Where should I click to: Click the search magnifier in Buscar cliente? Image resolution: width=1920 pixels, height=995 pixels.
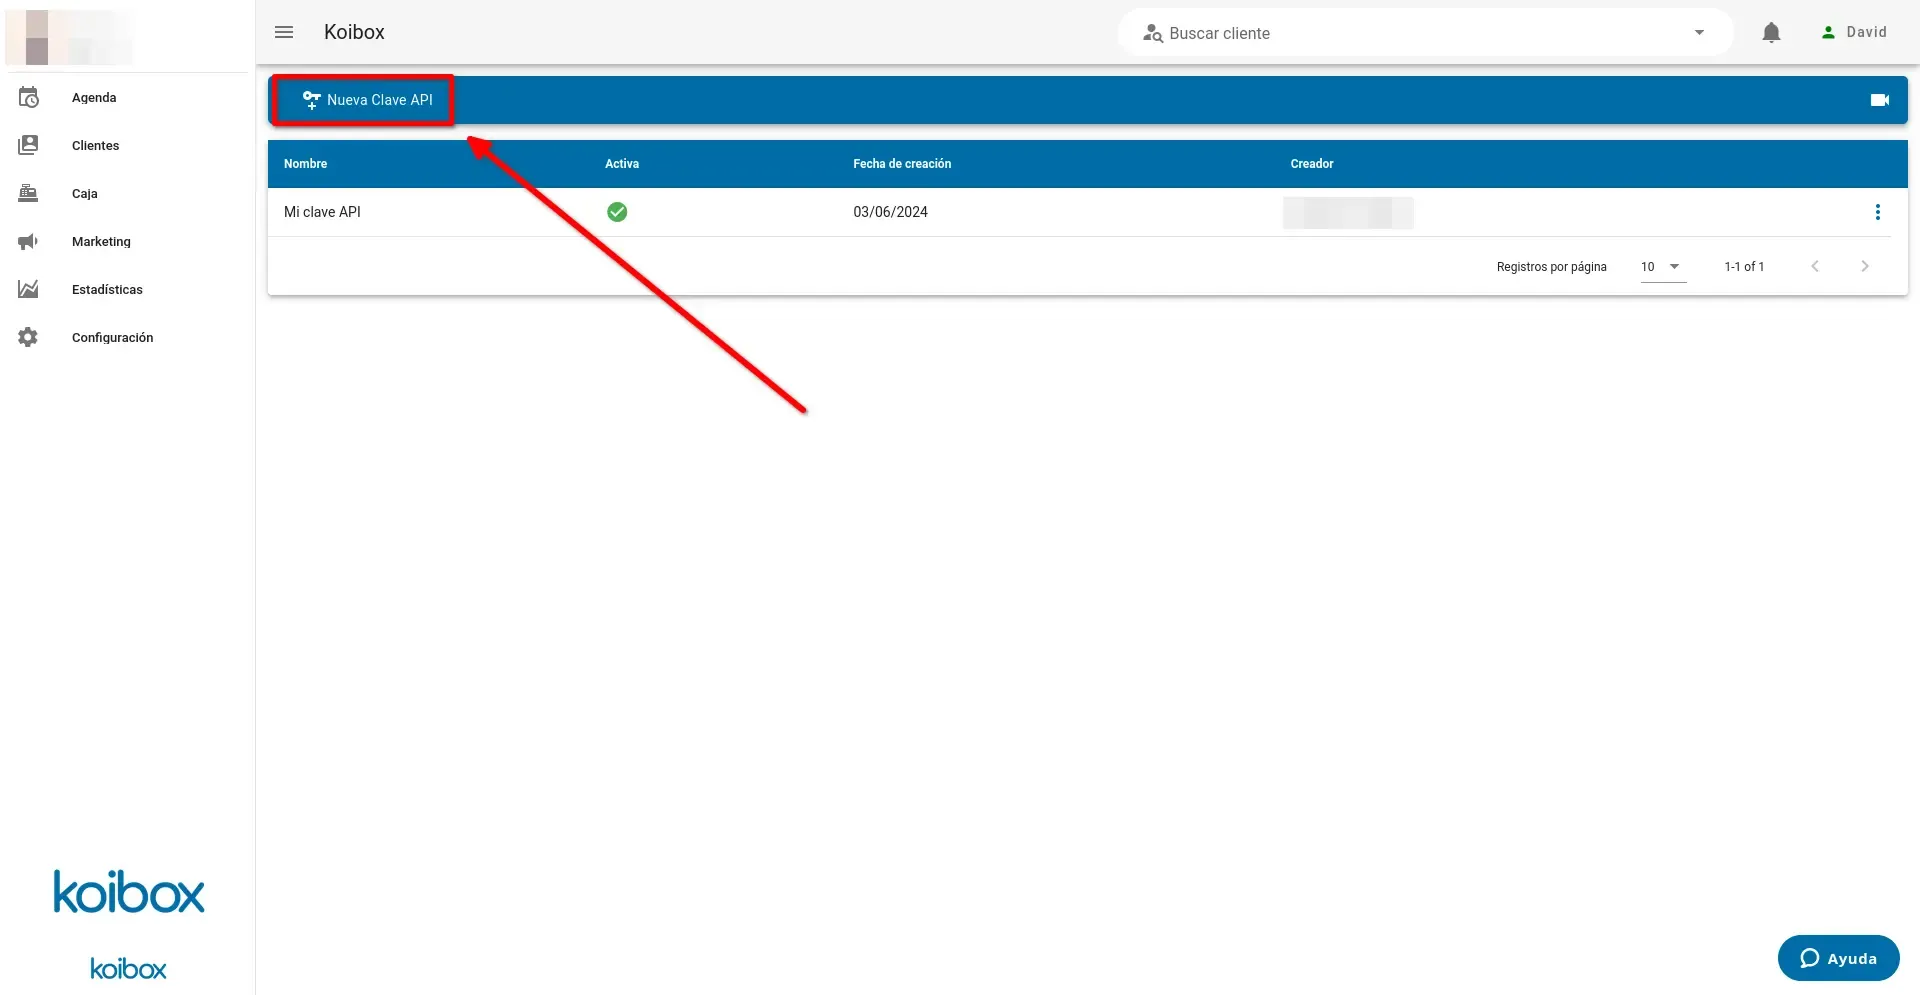[x=1153, y=32]
